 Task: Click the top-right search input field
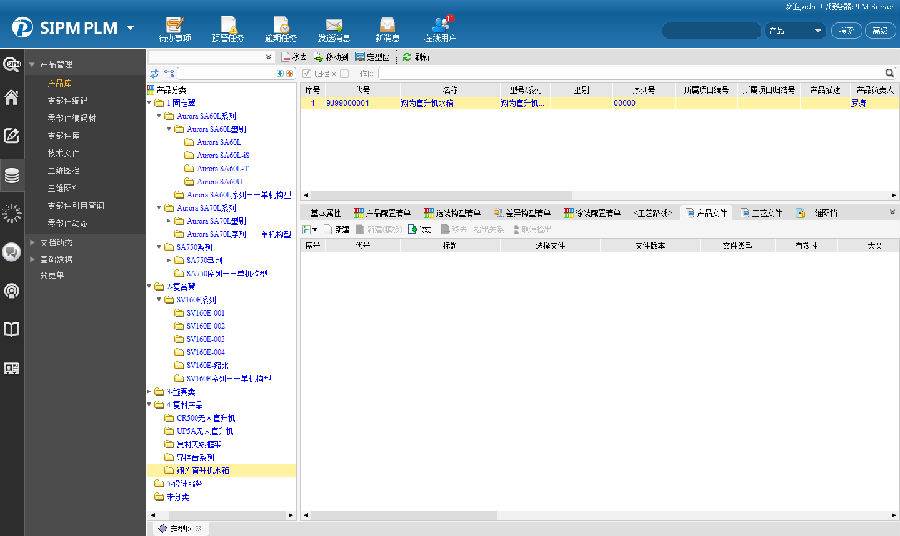point(710,31)
